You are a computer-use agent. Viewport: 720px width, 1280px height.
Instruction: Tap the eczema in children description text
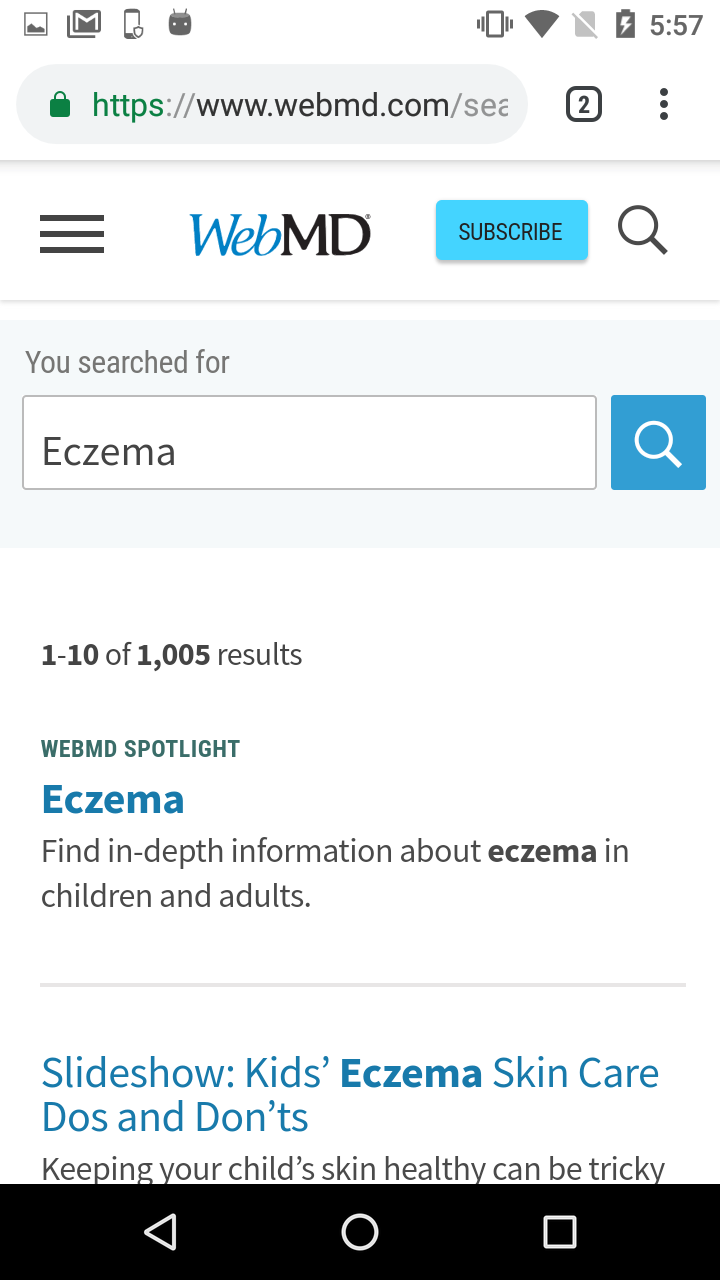335,873
